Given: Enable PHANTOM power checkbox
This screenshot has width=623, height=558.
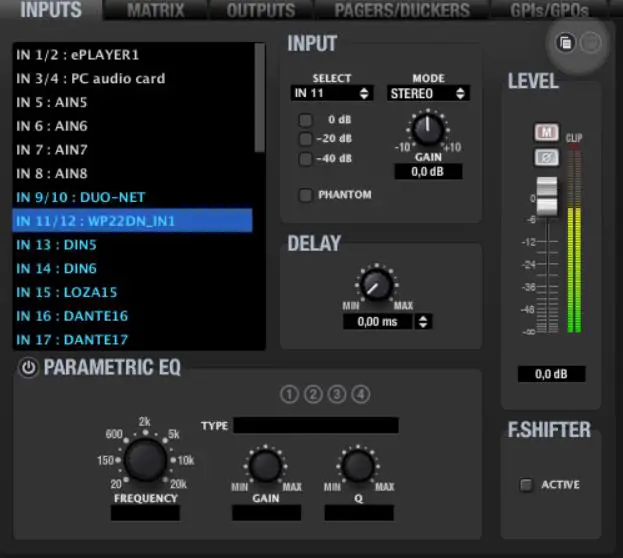Looking at the screenshot, I should pyautogui.click(x=305, y=195).
